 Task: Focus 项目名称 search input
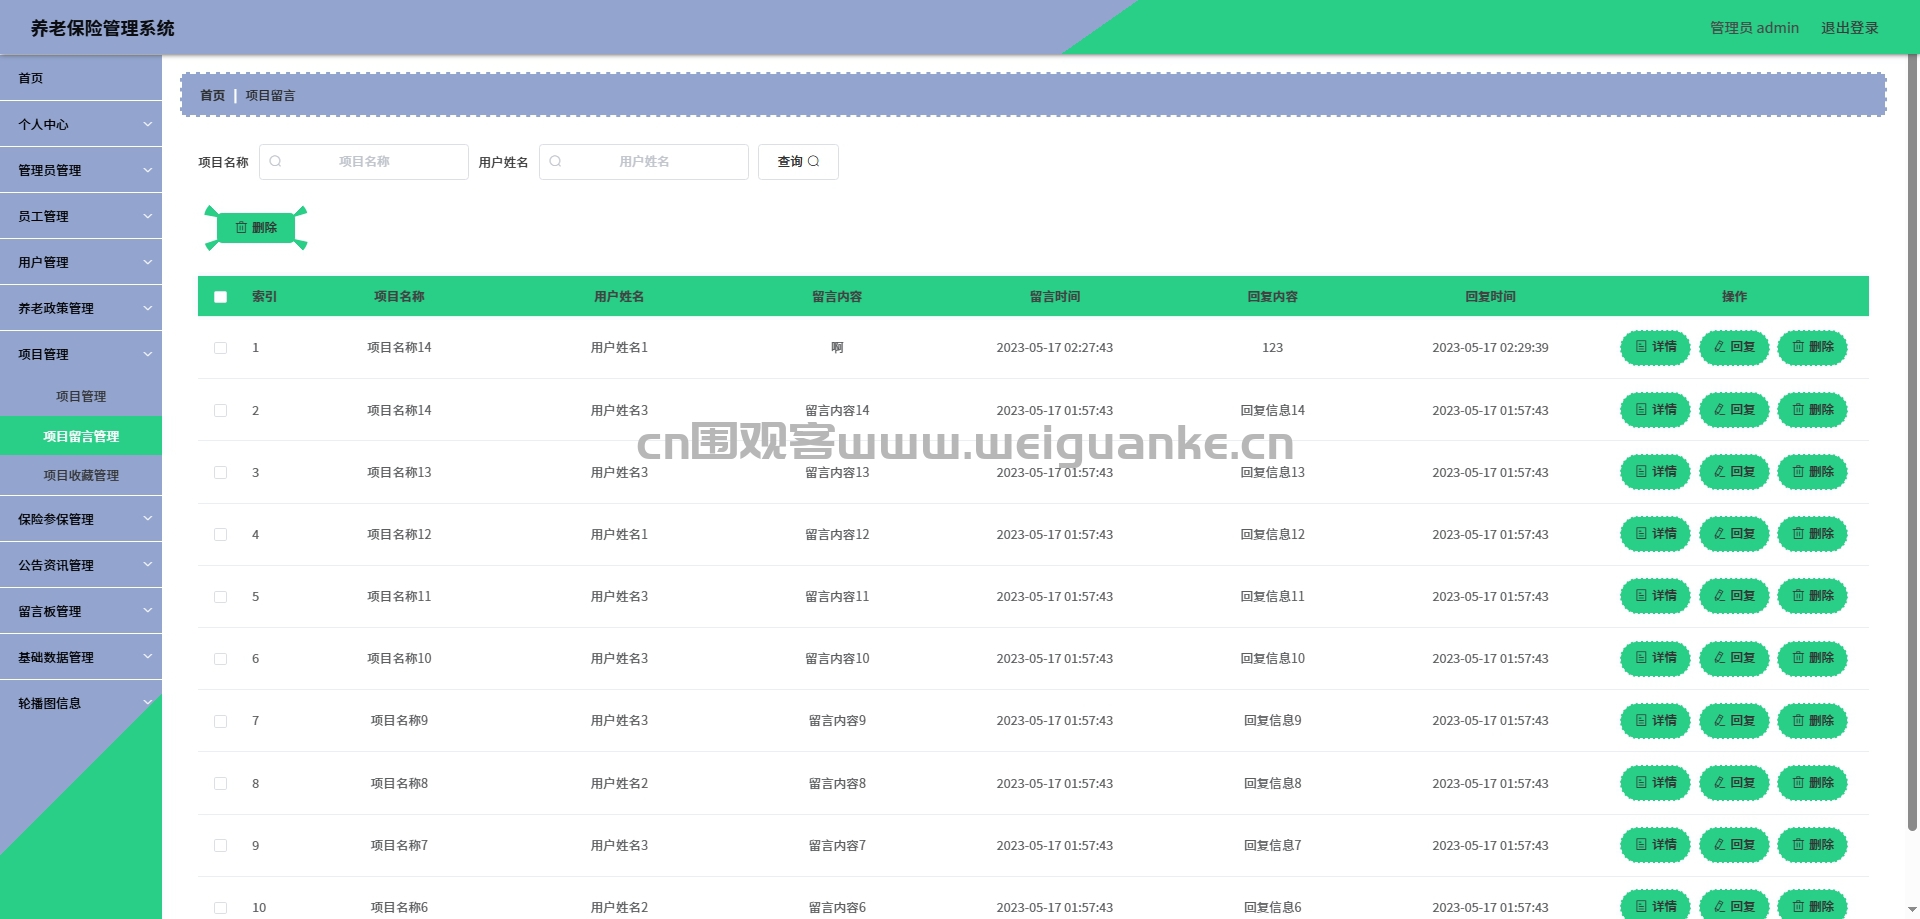pos(364,161)
